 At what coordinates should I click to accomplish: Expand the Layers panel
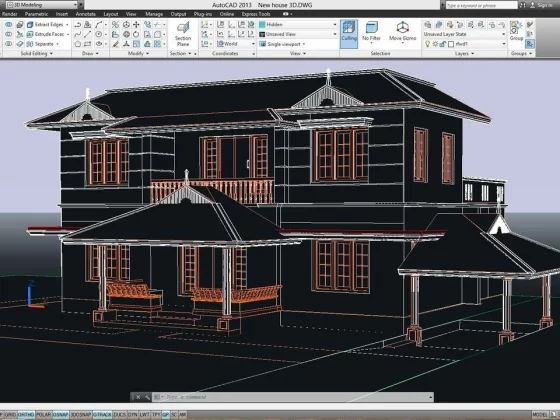point(464,54)
